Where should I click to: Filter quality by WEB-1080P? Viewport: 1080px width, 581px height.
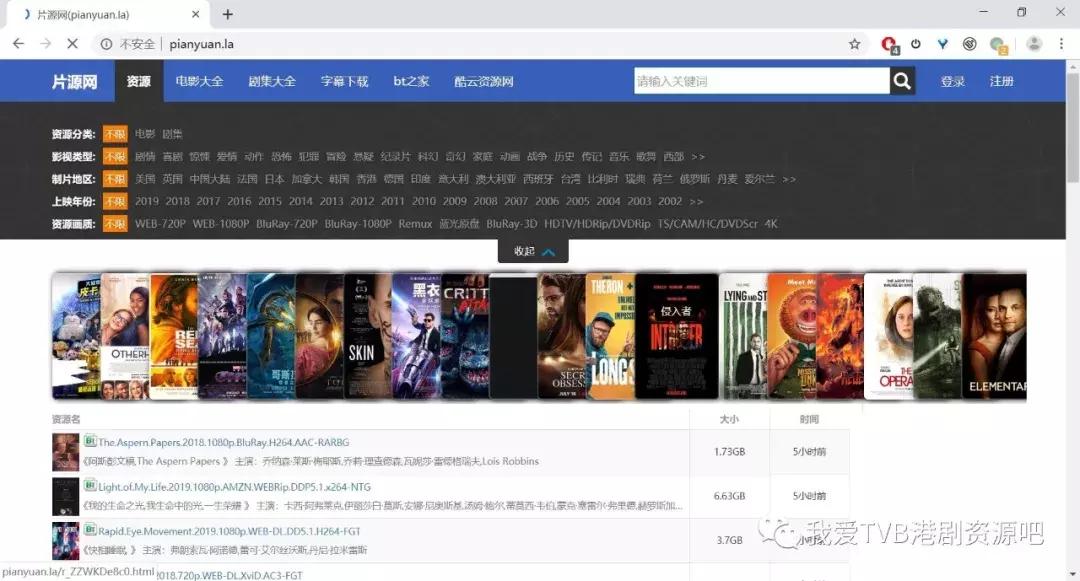point(220,224)
